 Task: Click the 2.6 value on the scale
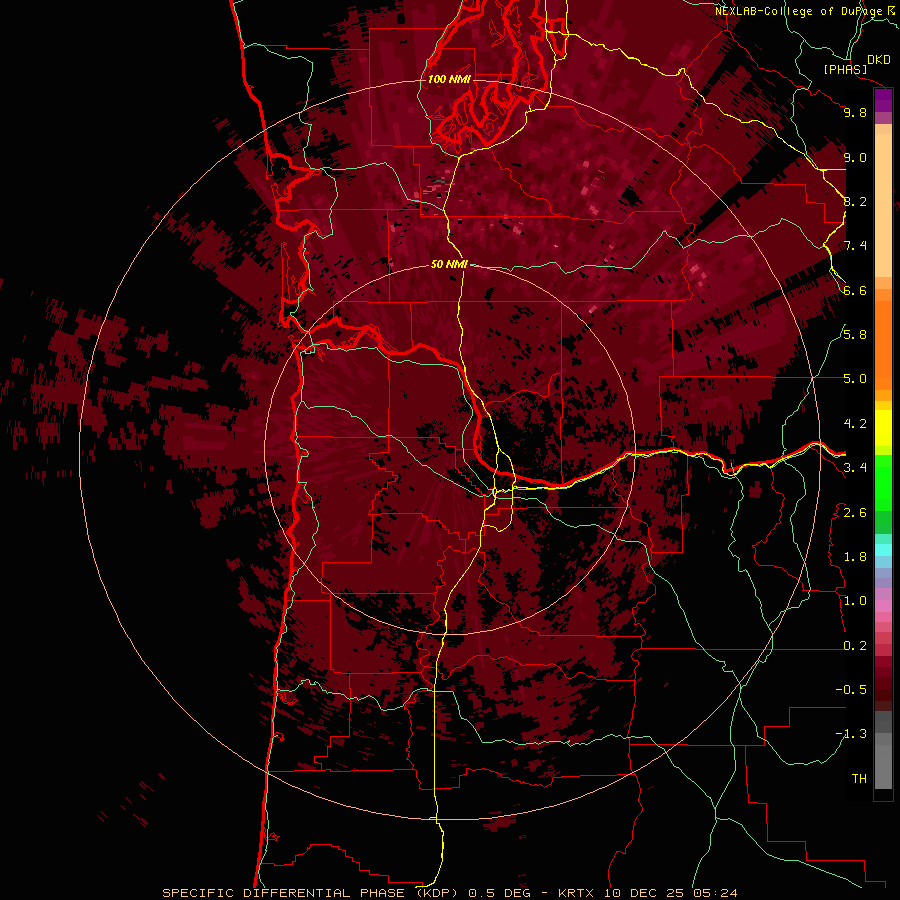855,512
